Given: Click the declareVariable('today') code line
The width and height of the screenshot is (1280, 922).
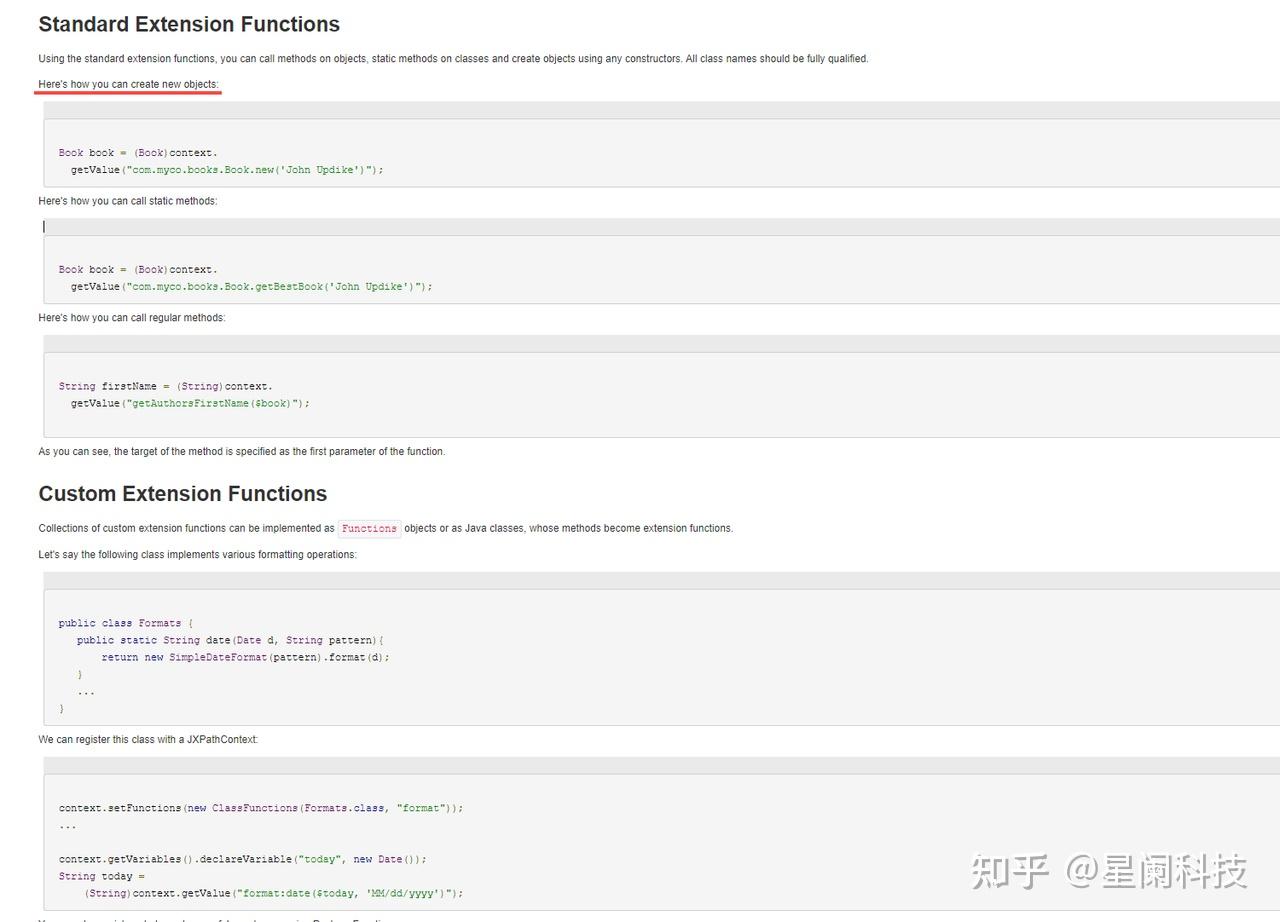Looking at the screenshot, I should [x=245, y=858].
